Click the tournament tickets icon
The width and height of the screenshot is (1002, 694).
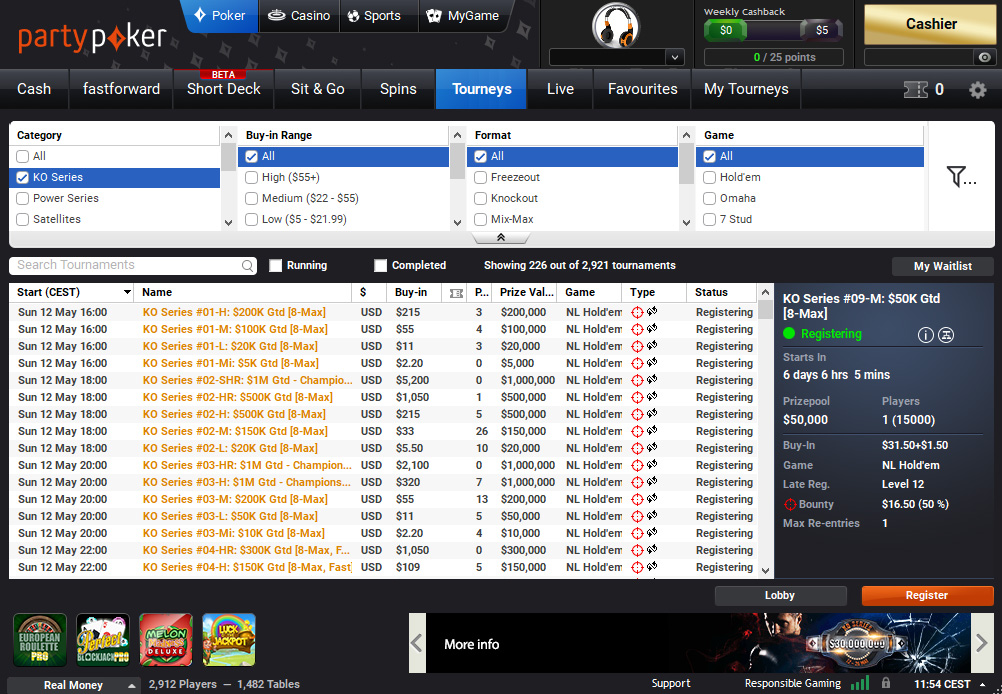(915, 90)
